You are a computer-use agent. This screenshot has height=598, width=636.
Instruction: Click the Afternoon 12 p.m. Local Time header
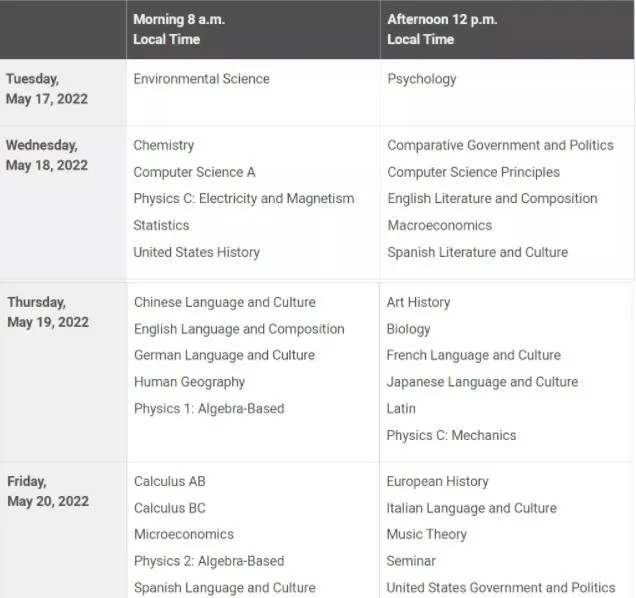pyautogui.click(x=442, y=29)
